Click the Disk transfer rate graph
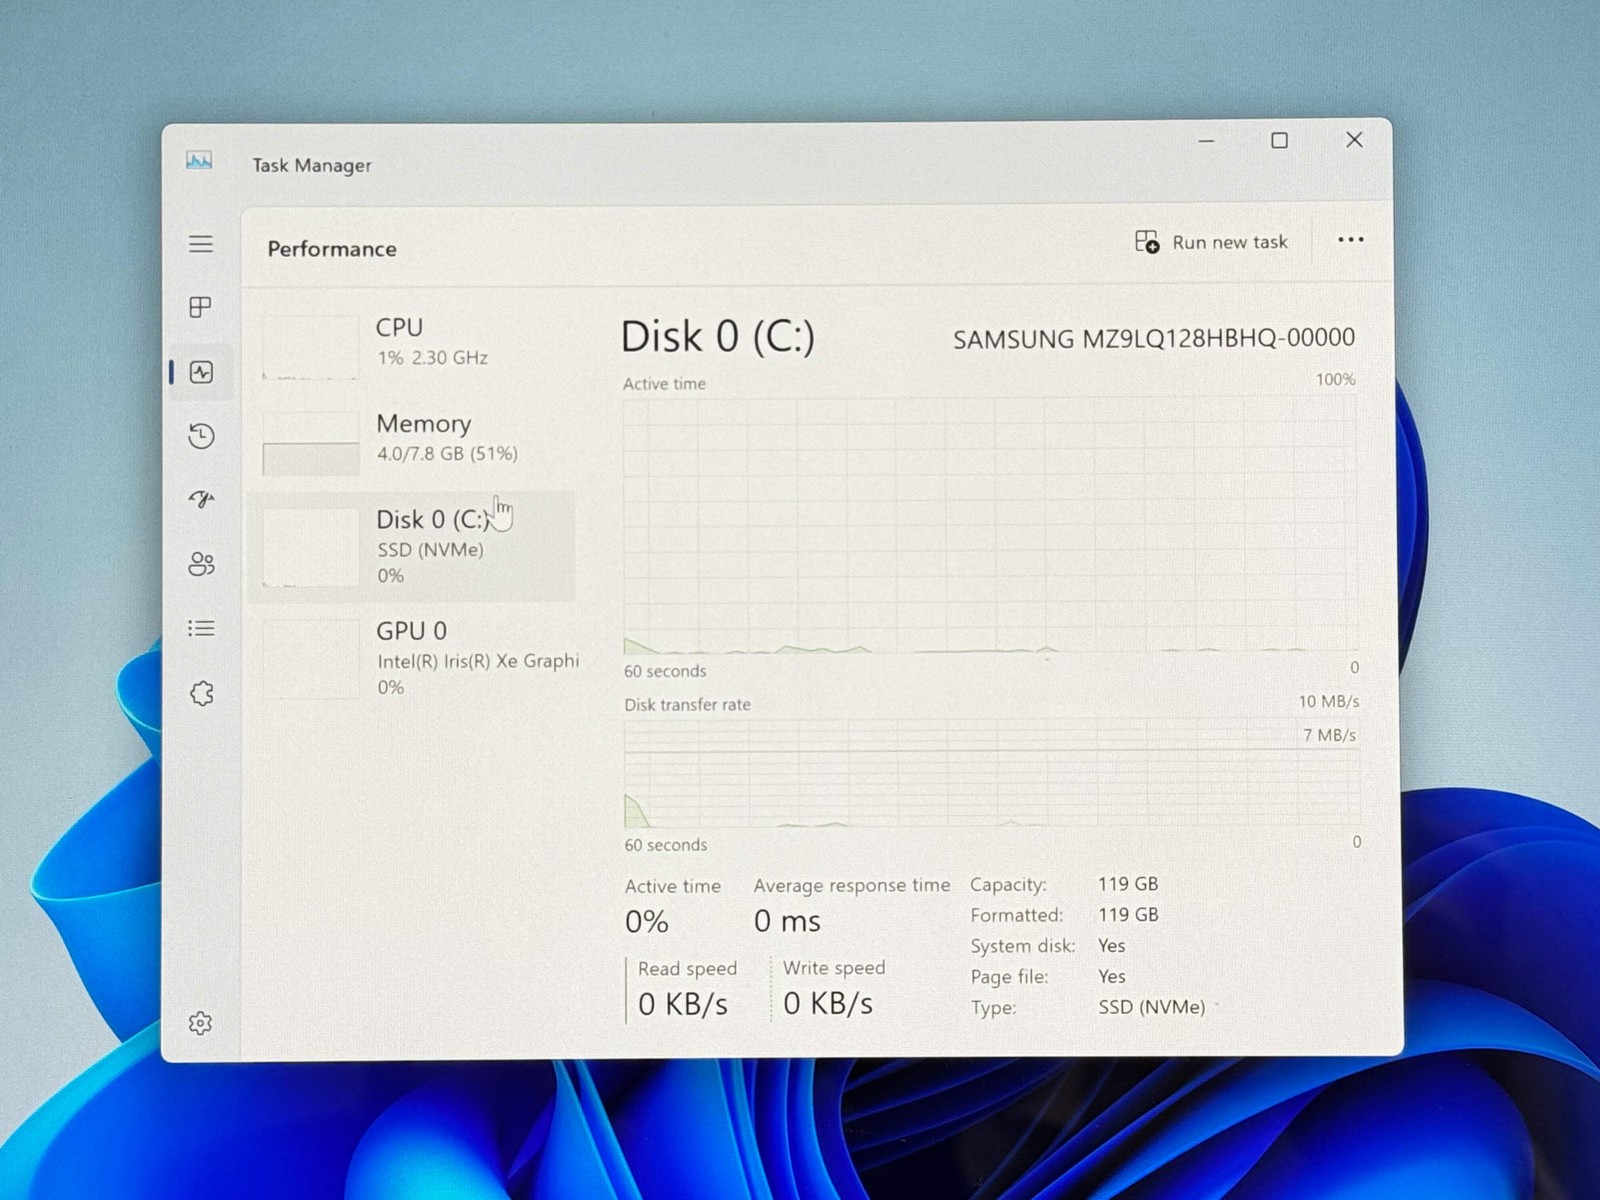This screenshot has width=1600, height=1200. tap(991, 773)
